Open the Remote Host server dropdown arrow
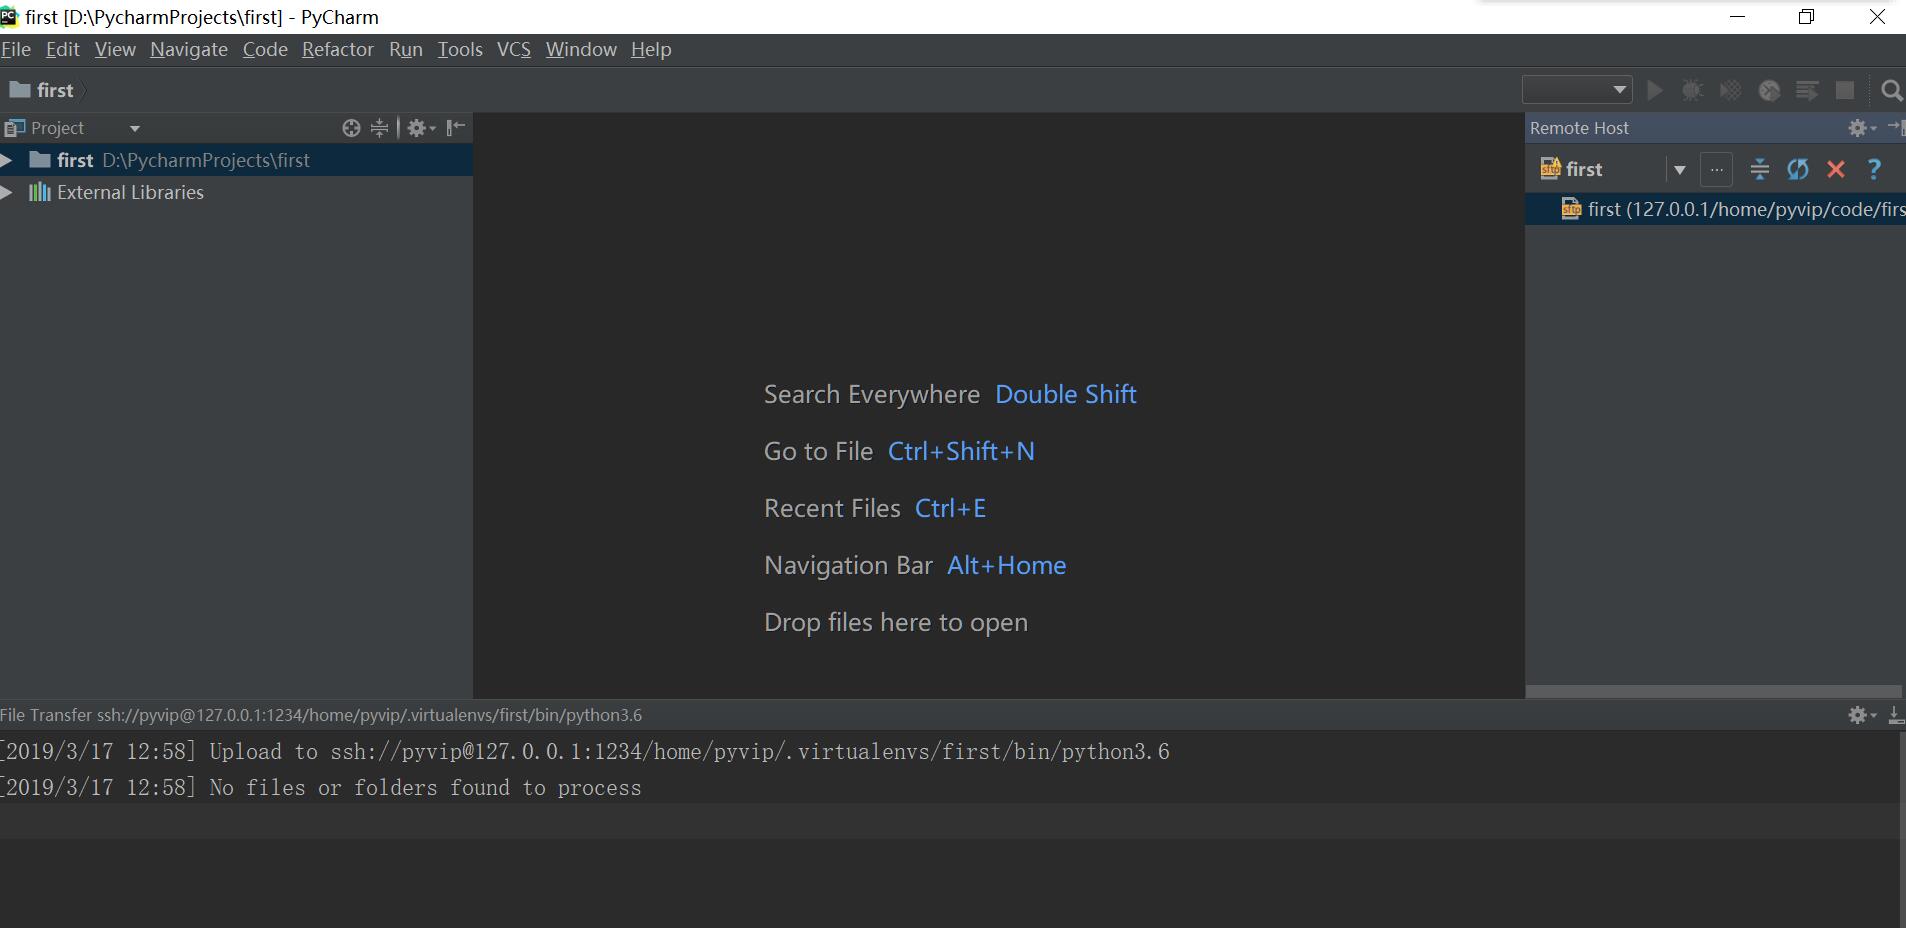 coord(1680,170)
